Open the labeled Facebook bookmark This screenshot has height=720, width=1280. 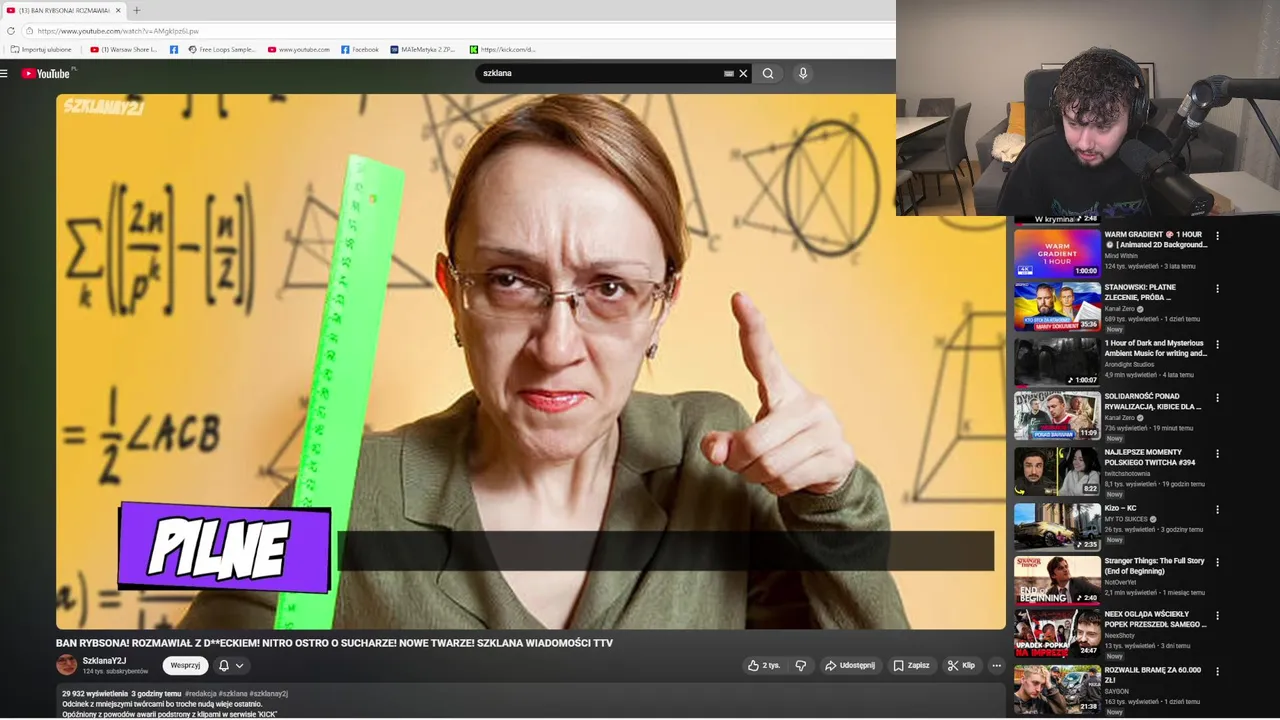click(360, 49)
